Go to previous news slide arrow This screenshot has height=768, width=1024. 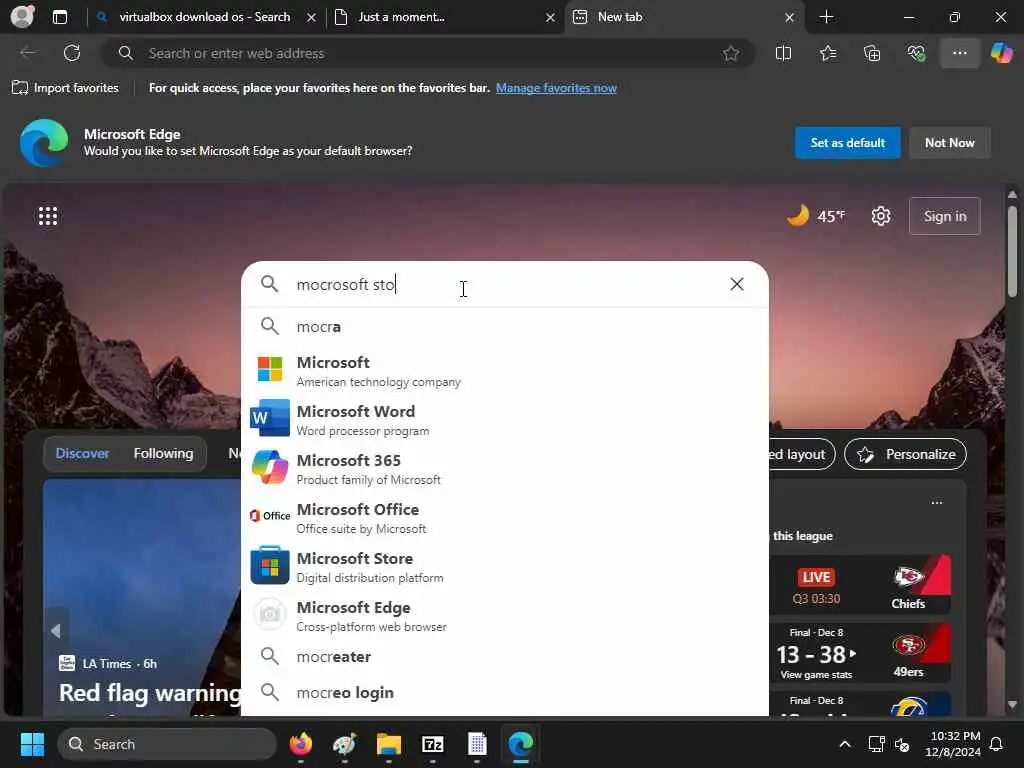(x=56, y=630)
